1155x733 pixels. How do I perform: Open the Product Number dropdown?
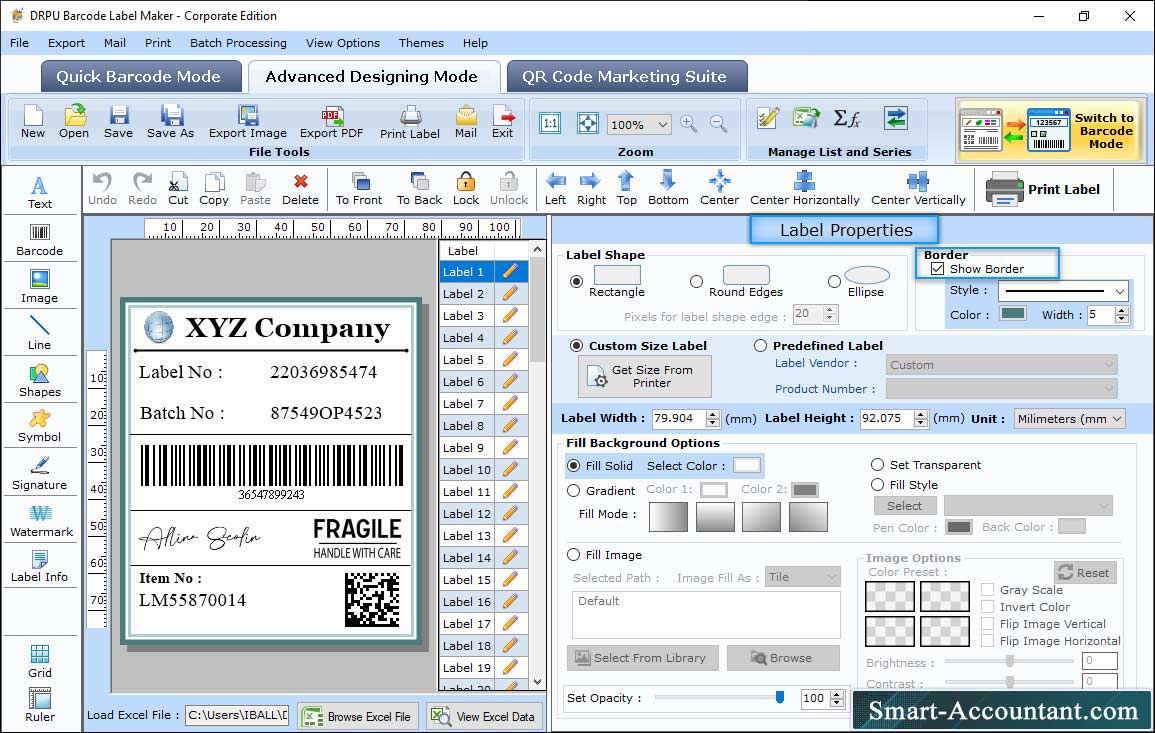[1001, 388]
